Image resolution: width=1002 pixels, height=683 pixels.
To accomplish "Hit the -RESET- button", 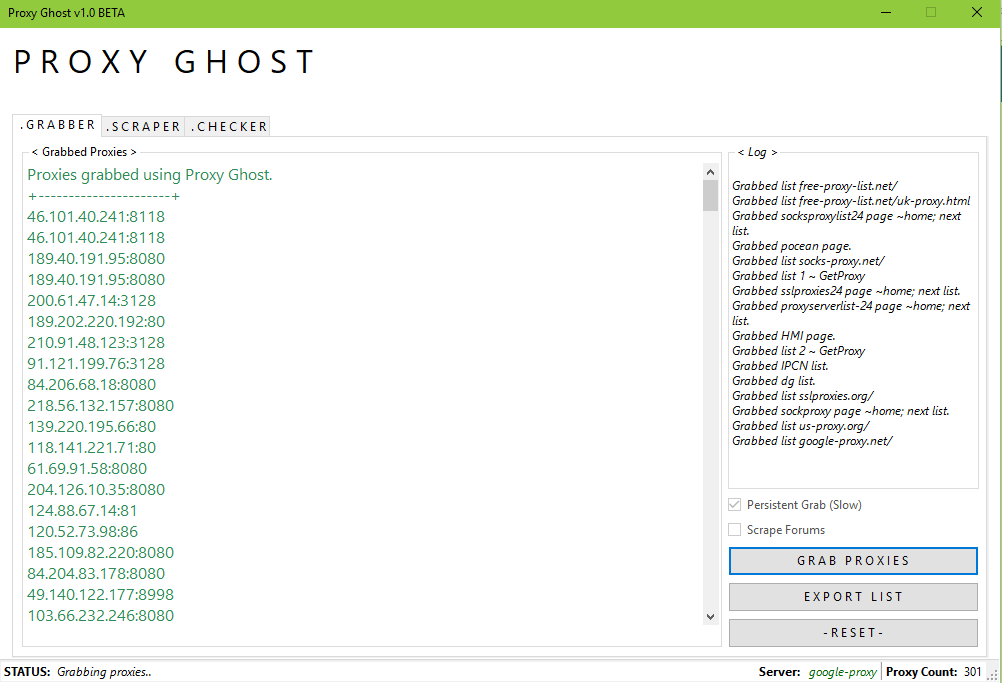I will (x=853, y=633).
